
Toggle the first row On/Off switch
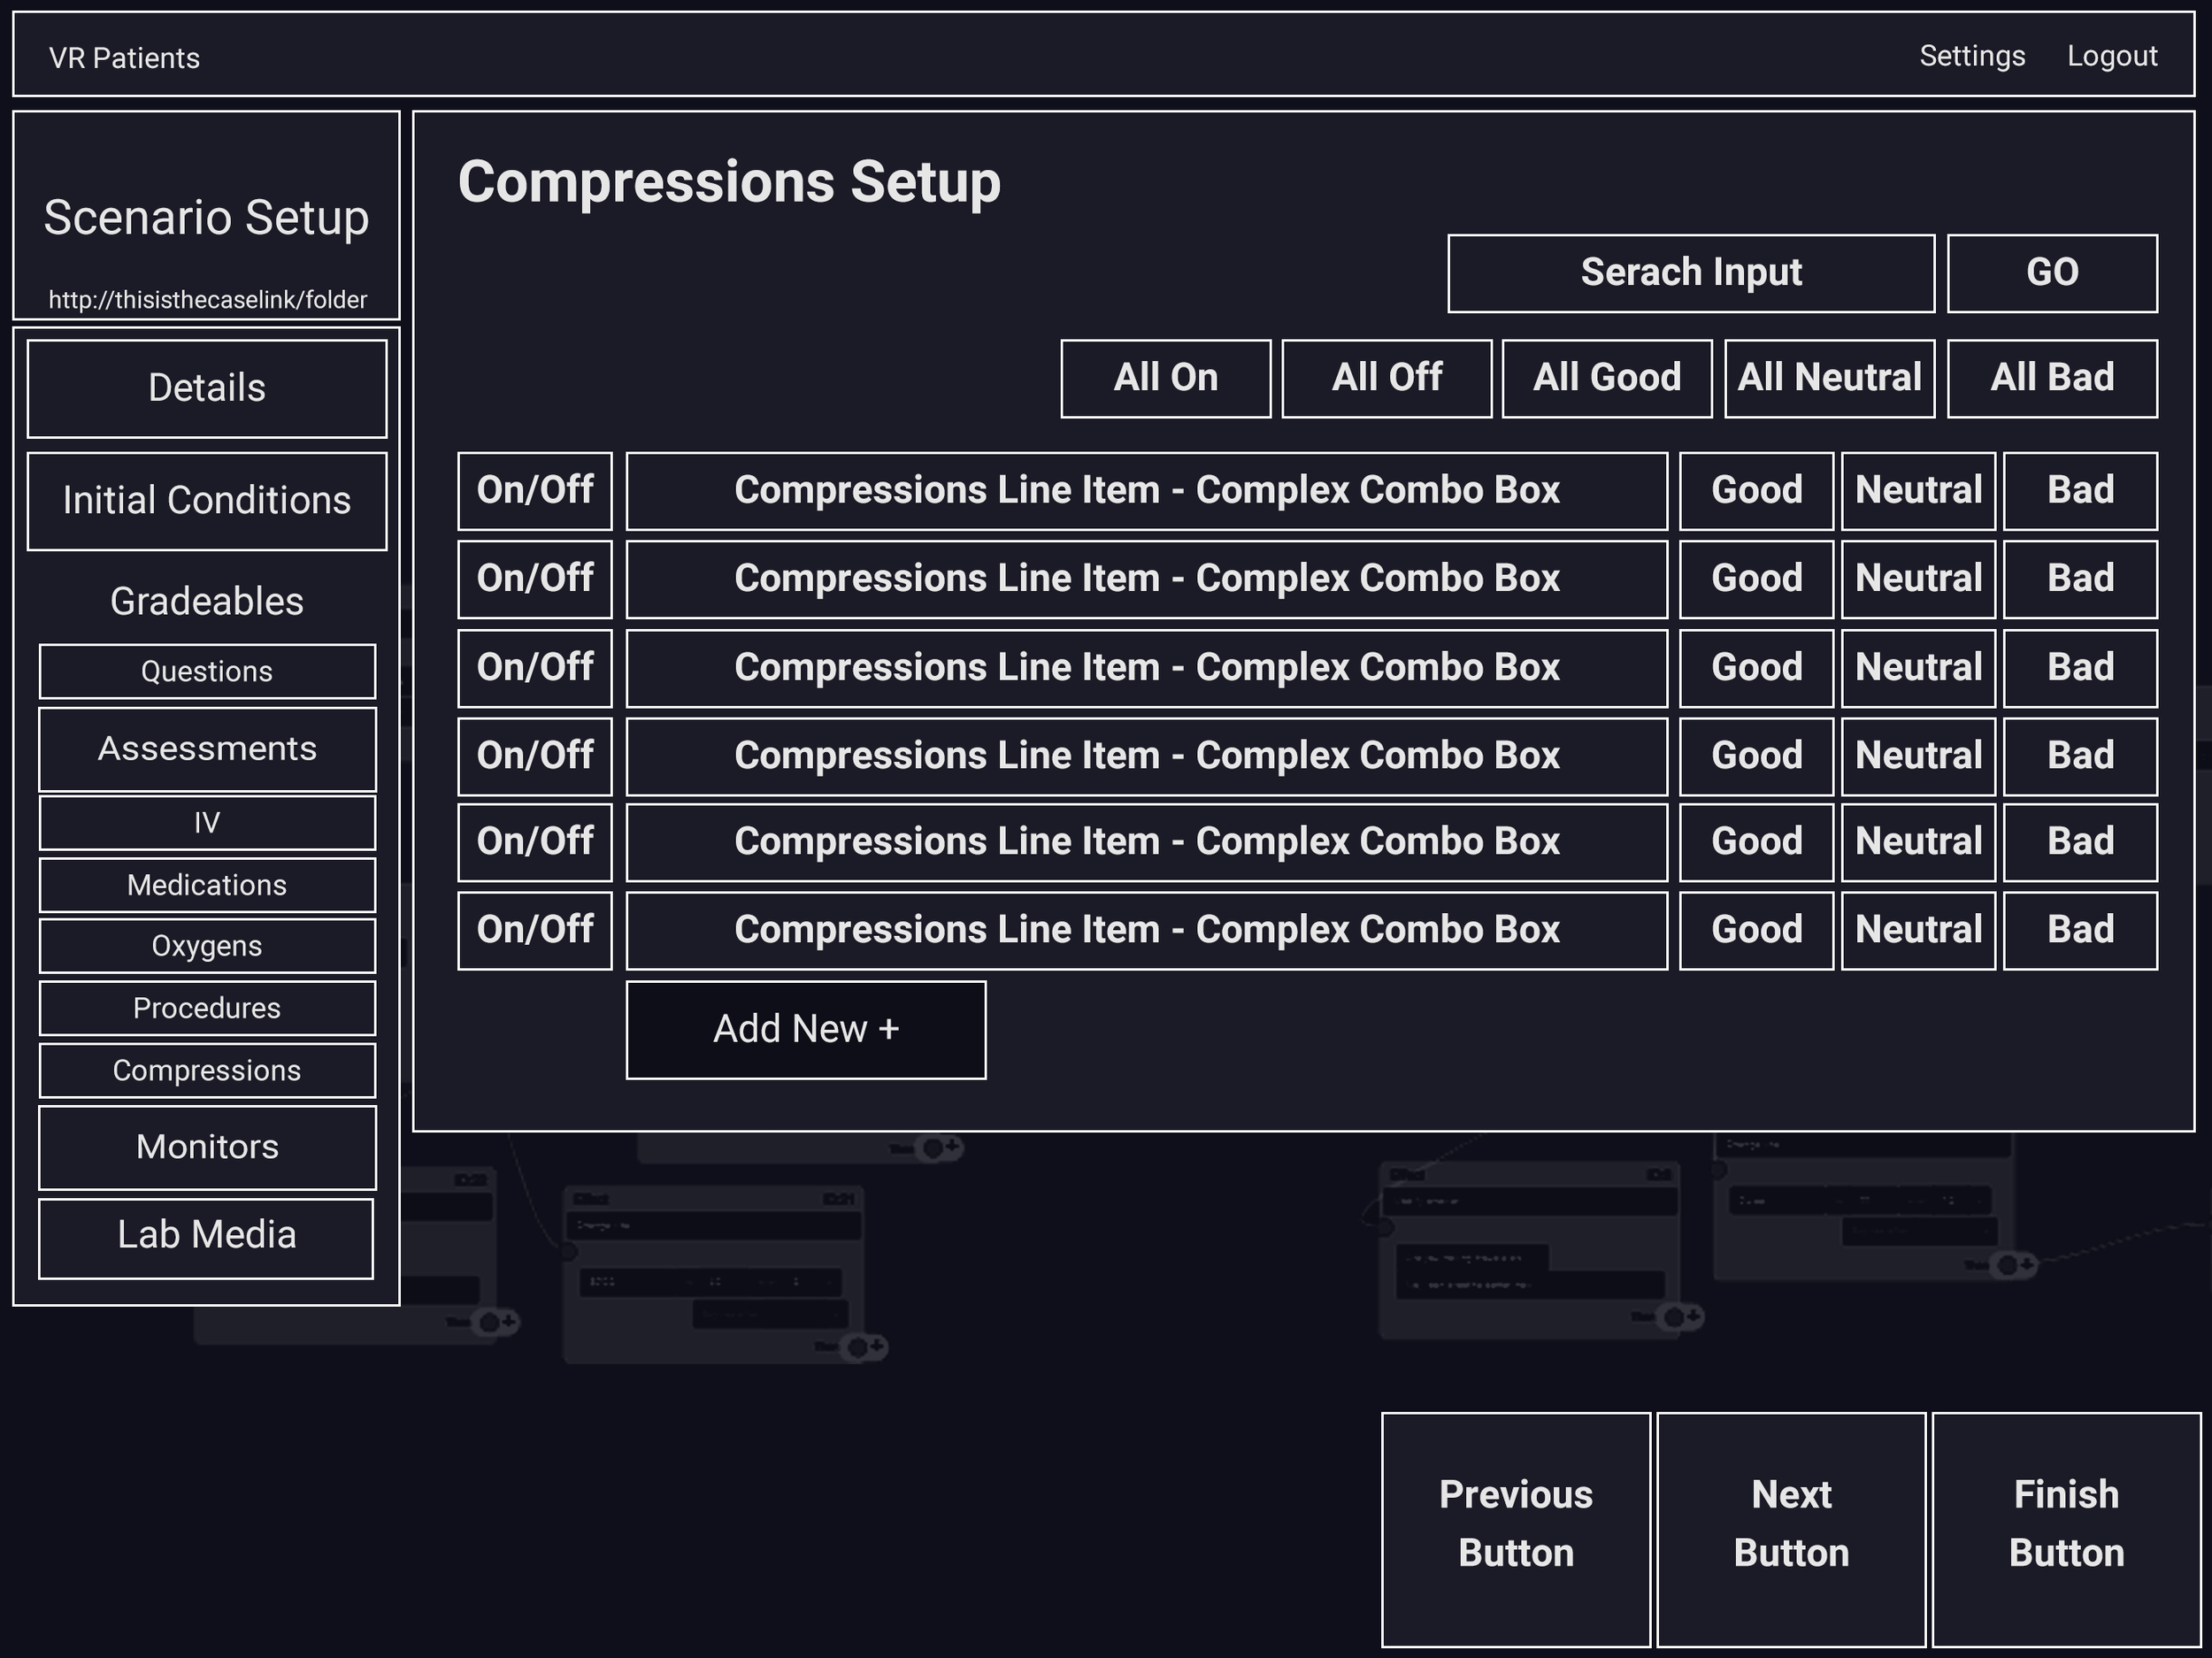pyautogui.click(x=534, y=491)
